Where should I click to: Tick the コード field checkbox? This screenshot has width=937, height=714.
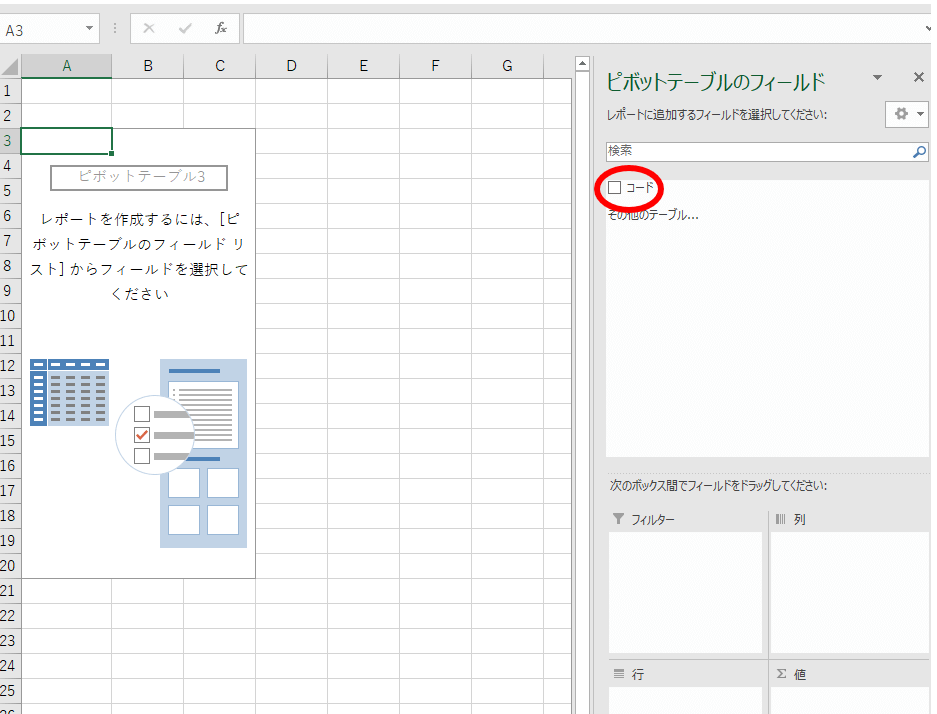click(615, 188)
